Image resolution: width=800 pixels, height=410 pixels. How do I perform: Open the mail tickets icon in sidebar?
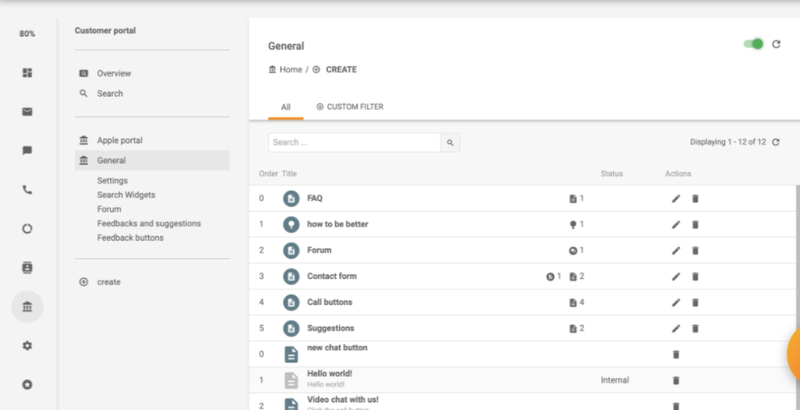click(27, 112)
